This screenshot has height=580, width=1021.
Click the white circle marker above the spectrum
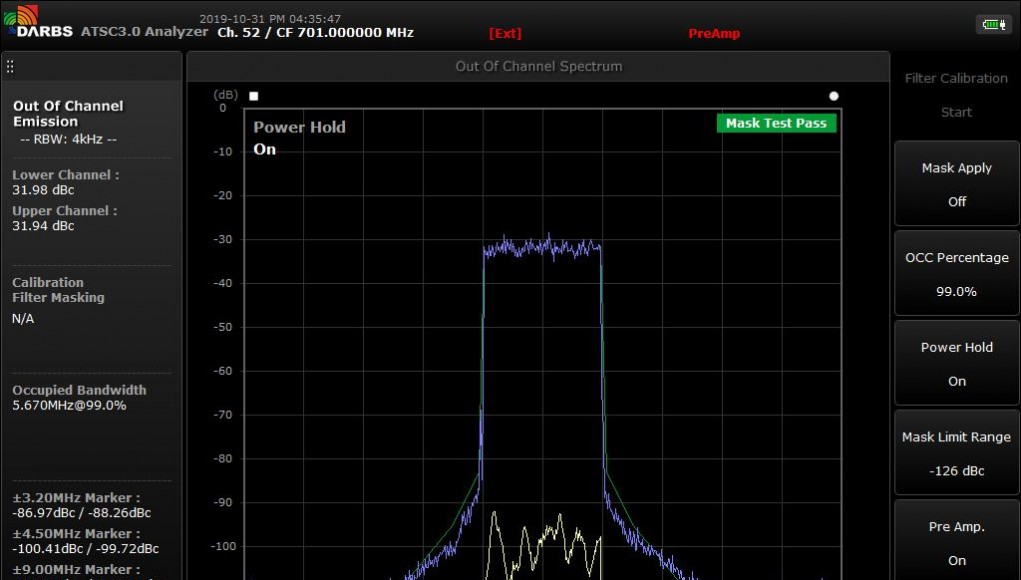[833, 96]
